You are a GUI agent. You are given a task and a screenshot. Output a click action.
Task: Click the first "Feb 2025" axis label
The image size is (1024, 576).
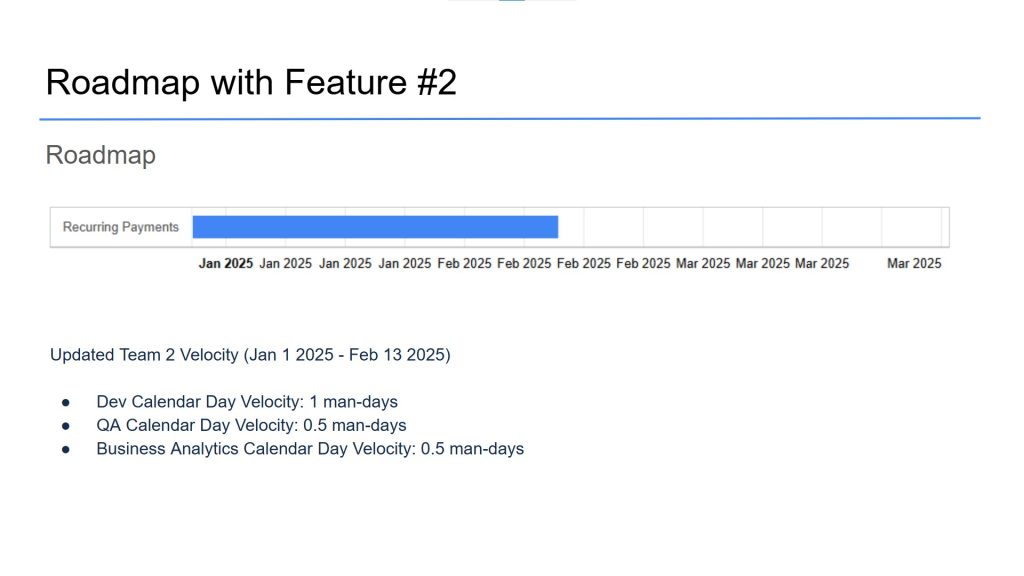pyautogui.click(x=464, y=263)
